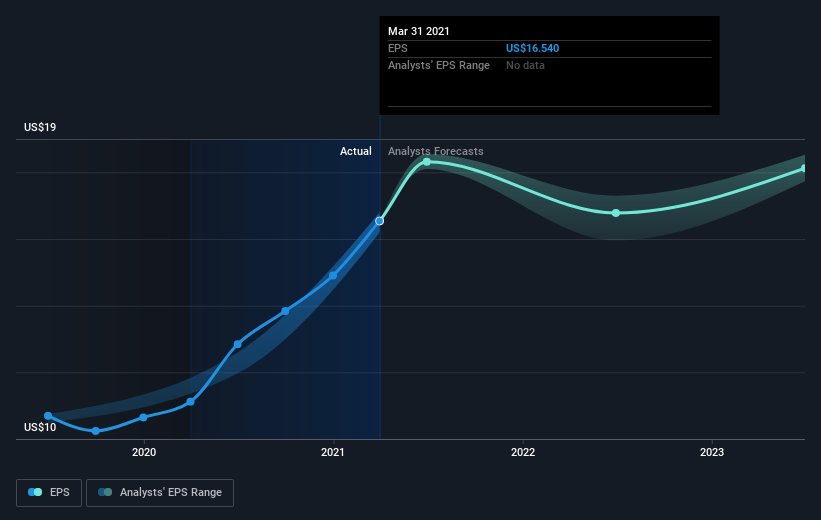
Task: Click the 2021 x-axis label
Action: 333,452
